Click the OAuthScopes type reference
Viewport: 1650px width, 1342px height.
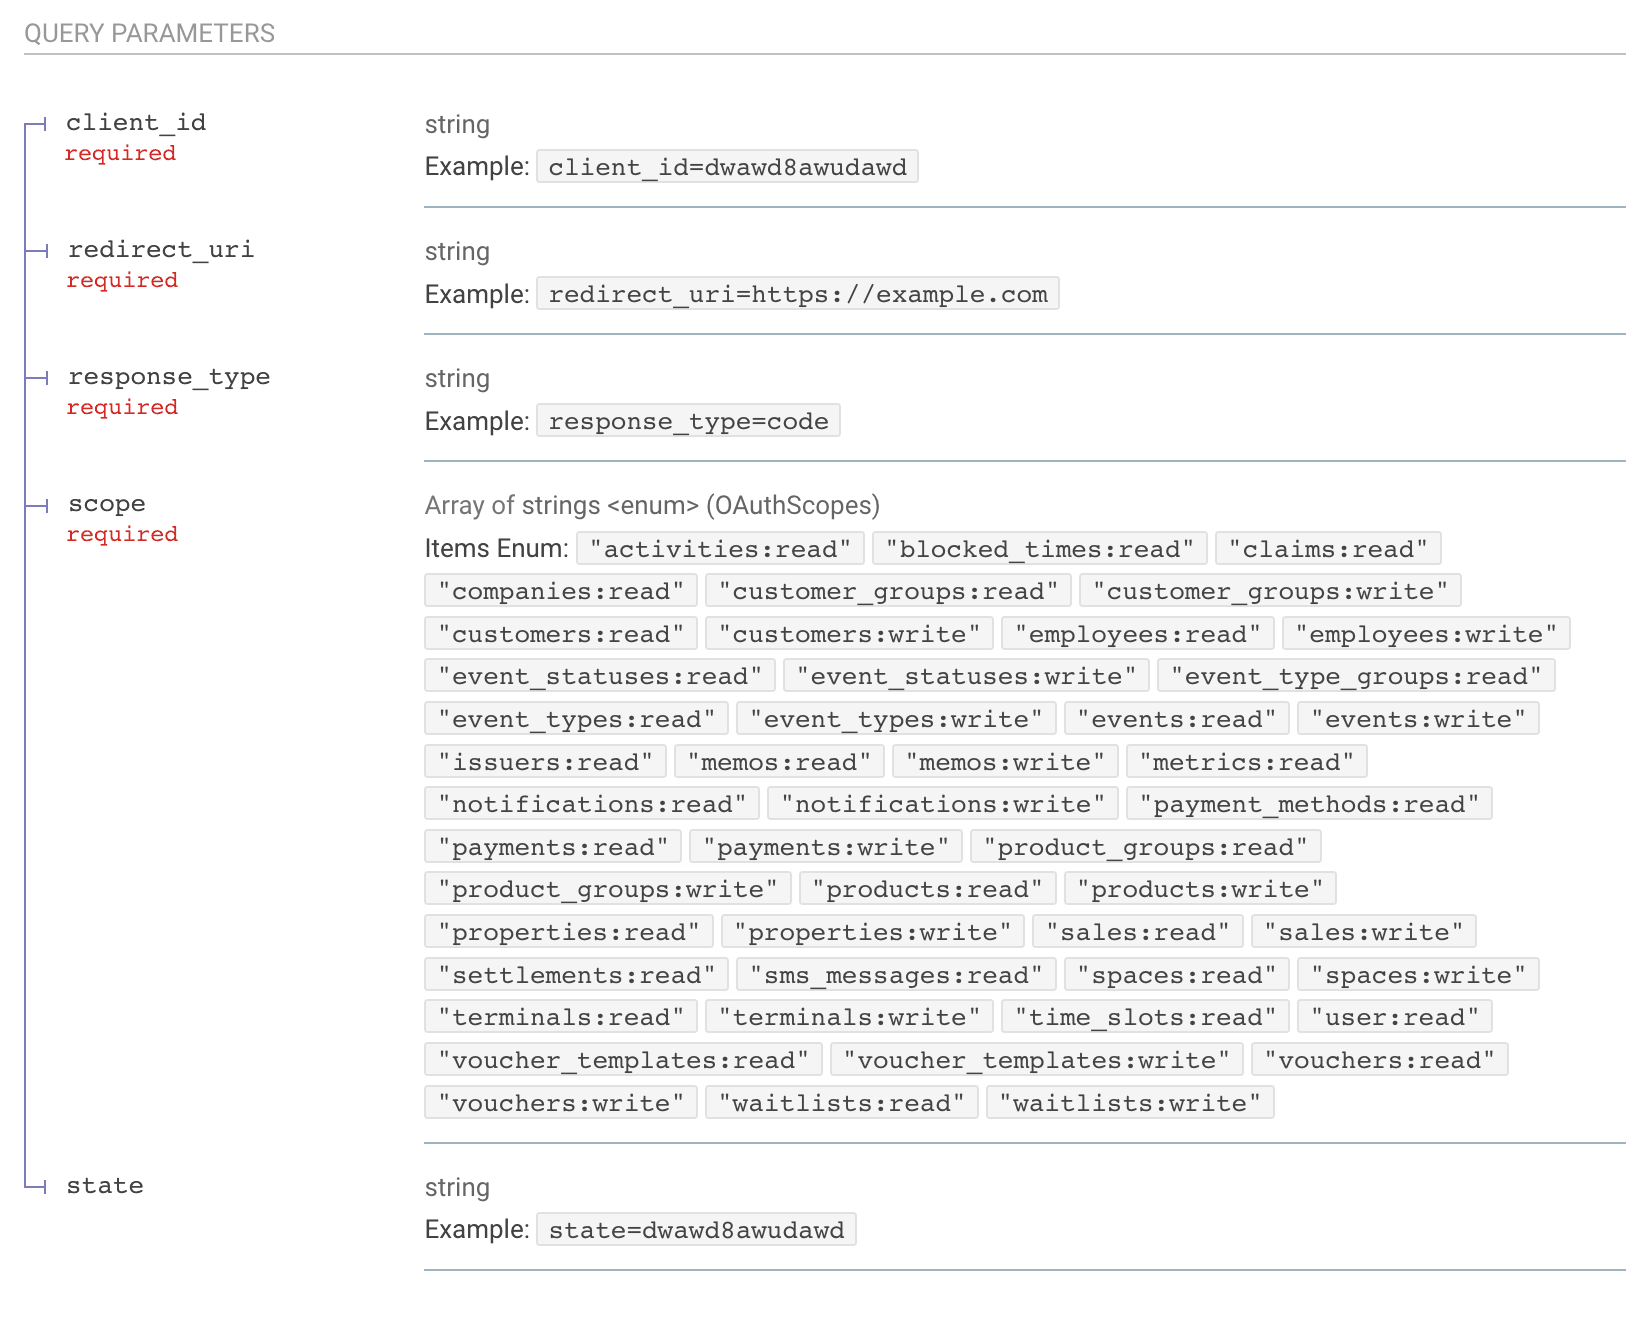coord(793,506)
